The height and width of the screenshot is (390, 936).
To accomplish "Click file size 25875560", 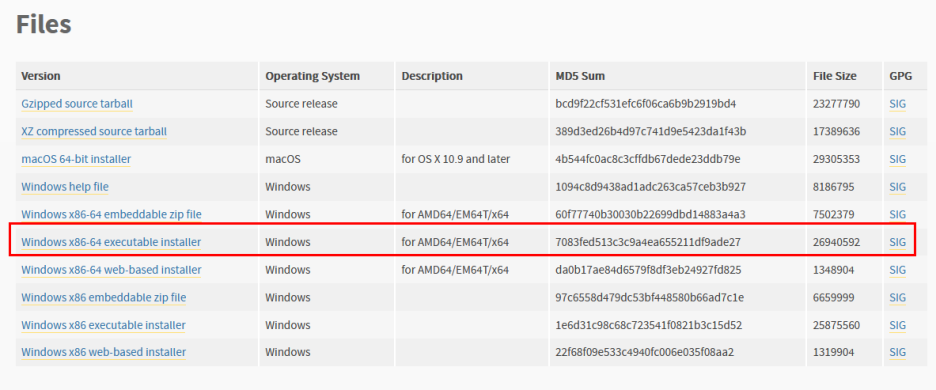I will [836, 325].
